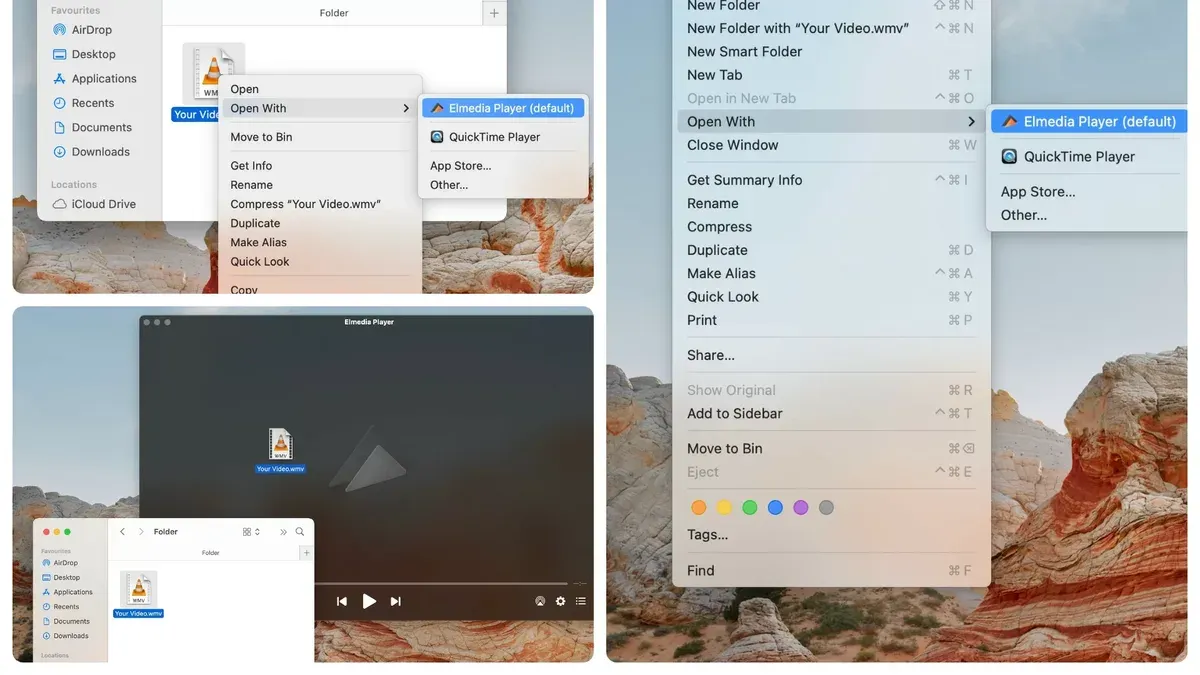This screenshot has width=1200, height=675.
Task: Click the previous track button in Elmedia Player
Action: point(341,601)
